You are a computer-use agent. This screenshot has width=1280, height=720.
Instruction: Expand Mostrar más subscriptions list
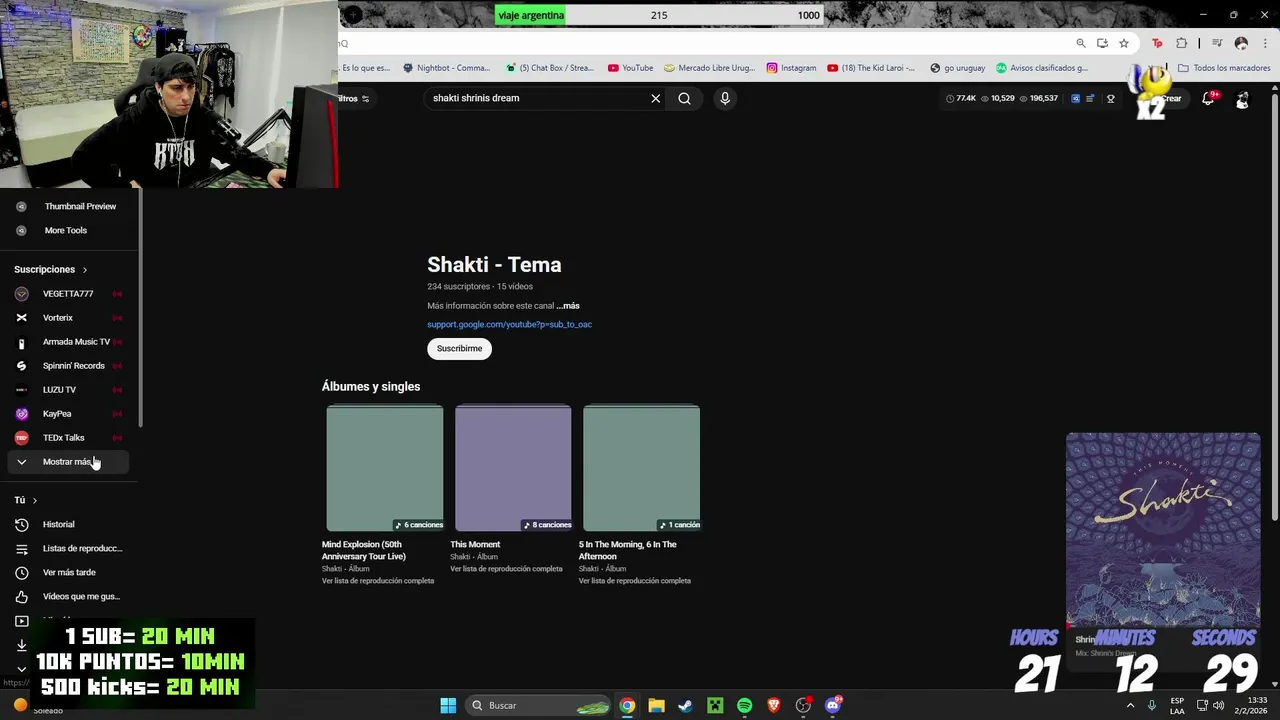click(68, 462)
